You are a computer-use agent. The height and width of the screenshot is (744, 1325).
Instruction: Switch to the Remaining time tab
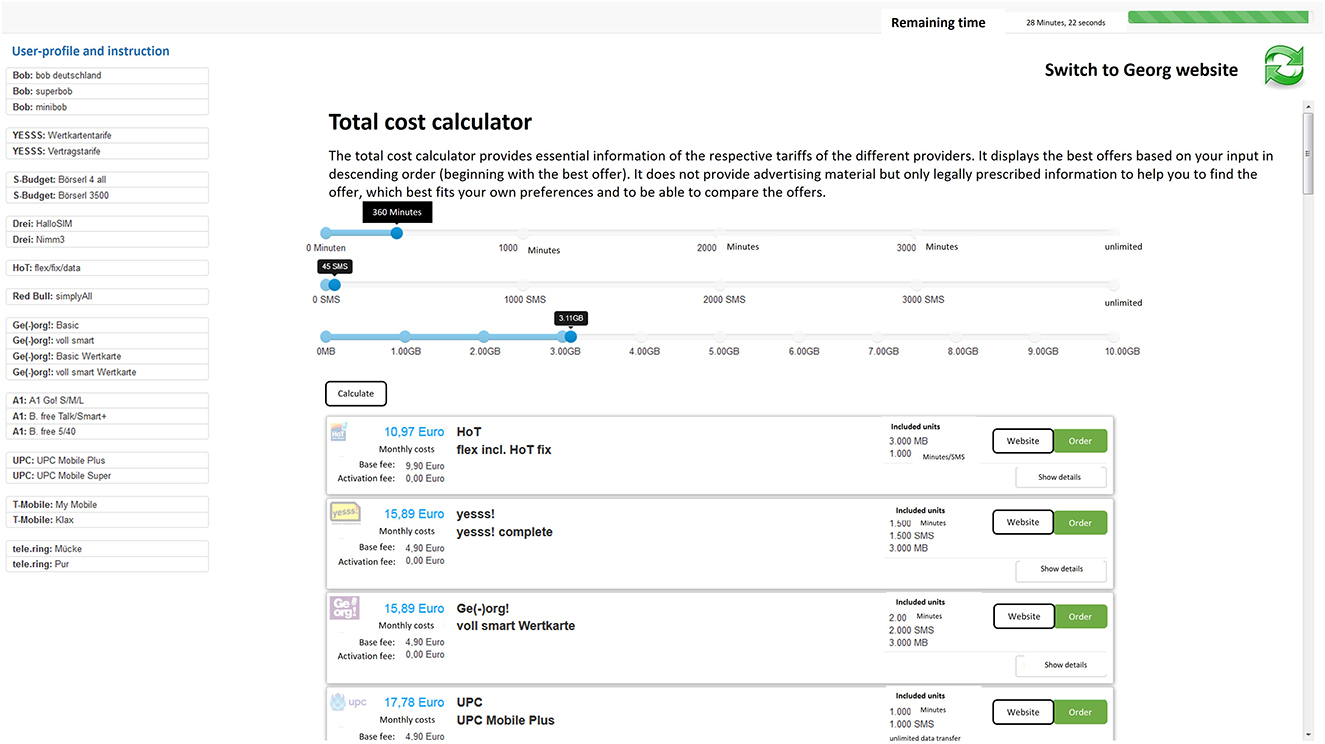tap(938, 21)
